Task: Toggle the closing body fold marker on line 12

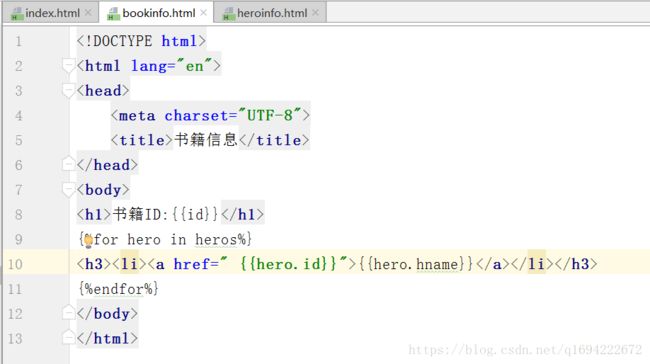Action: point(68,313)
